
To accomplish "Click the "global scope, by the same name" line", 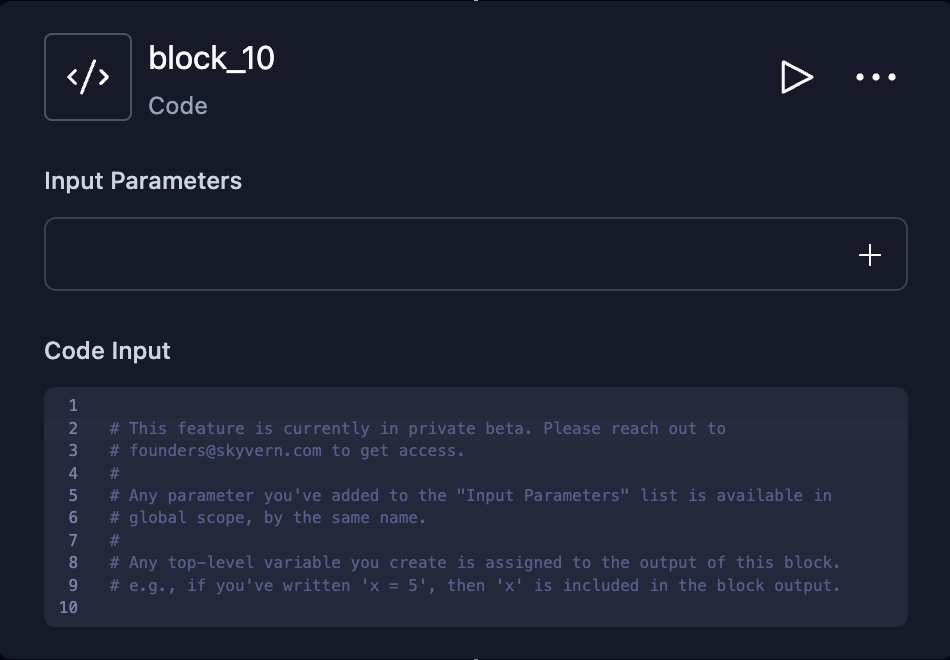I will pos(268,518).
